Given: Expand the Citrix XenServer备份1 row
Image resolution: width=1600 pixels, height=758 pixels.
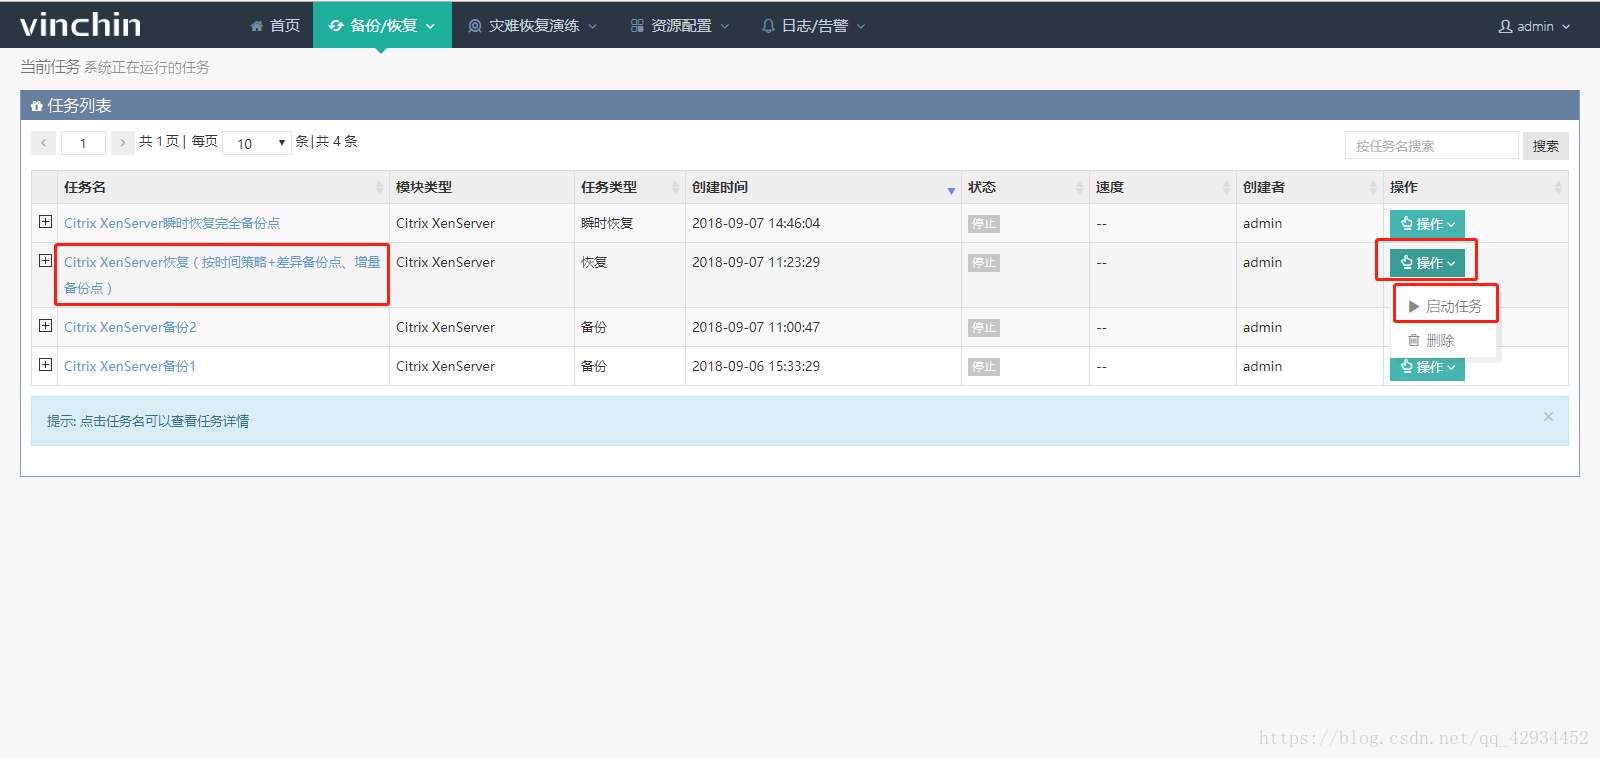Looking at the screenshot, I should pyautogui.click(x=45, y=365).
